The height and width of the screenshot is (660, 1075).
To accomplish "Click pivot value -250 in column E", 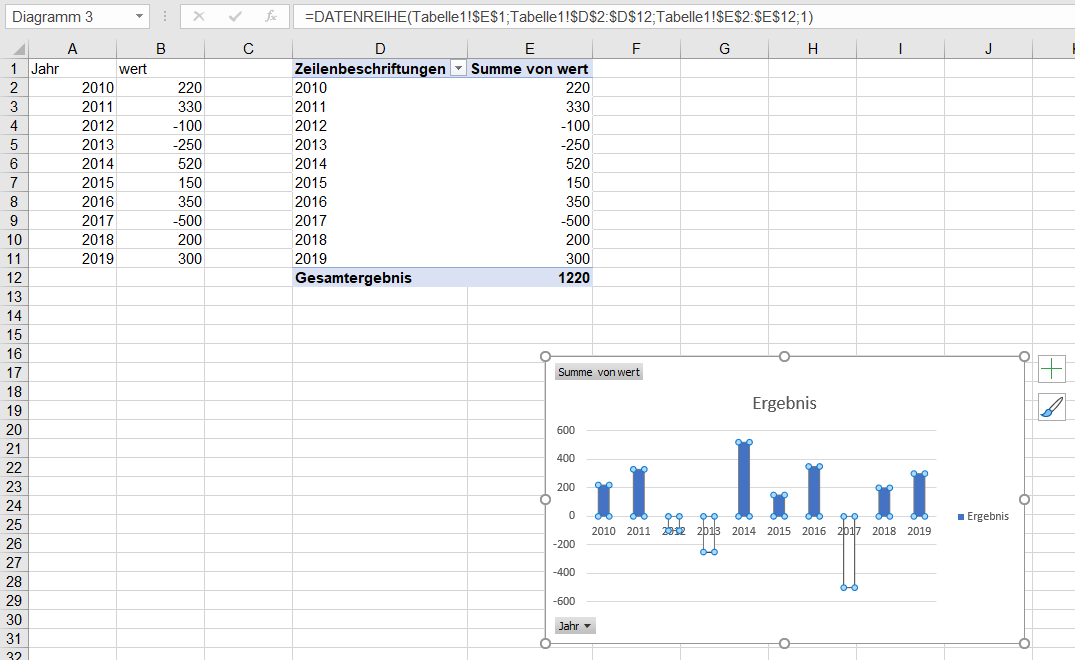I will click(x=529, y=145).
